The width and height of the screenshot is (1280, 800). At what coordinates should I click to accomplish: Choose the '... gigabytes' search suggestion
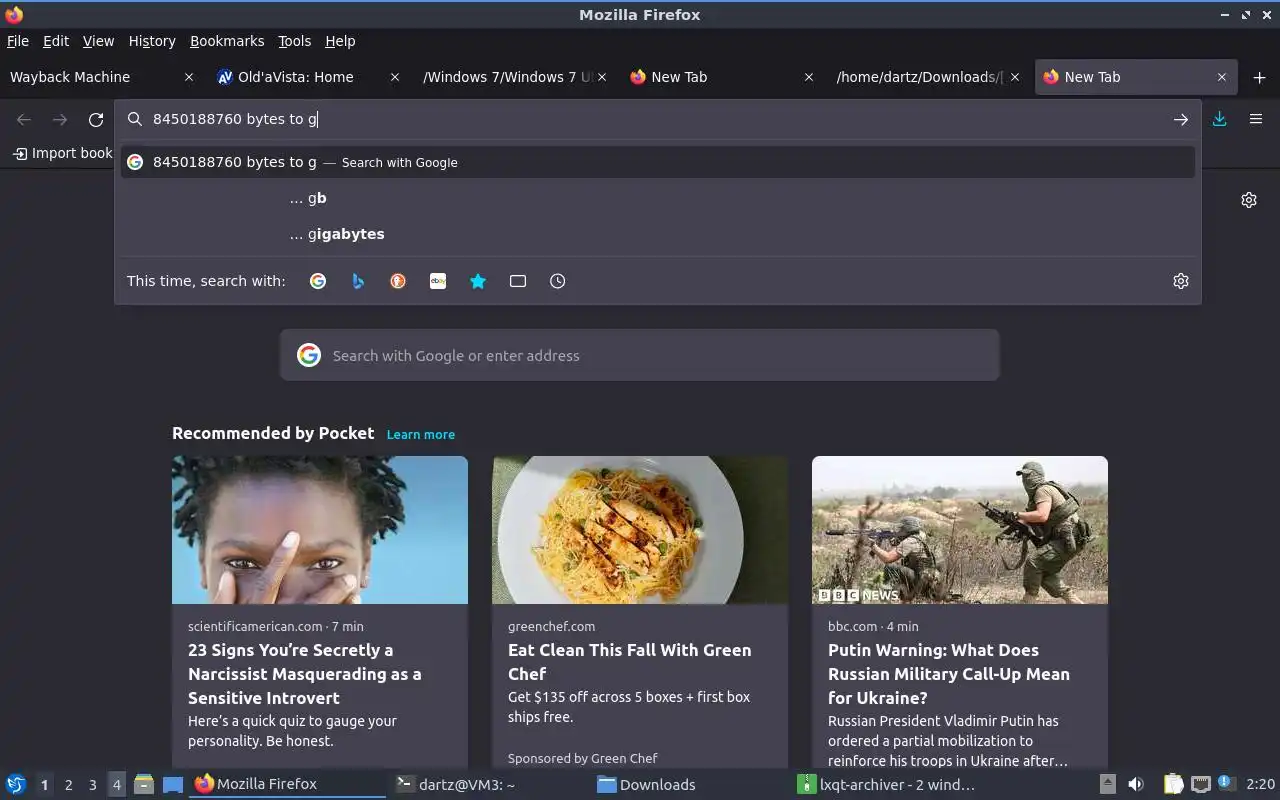click(658, 234)
